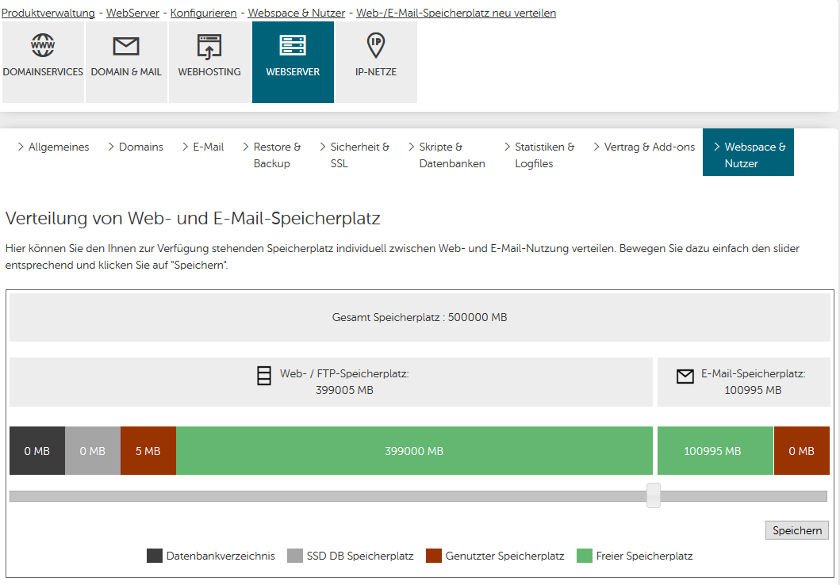This screenshot has height=585, width=840.
Task: Click the dark Datenbankverzeichnis 0 MB segment
Action: pos(37,451)
